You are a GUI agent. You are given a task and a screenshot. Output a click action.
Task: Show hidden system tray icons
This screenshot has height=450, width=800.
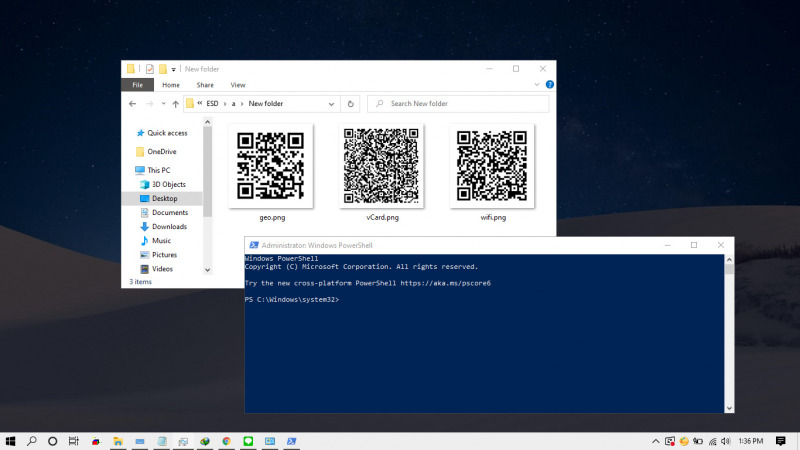pyautogui.click(x=656, y=441)
